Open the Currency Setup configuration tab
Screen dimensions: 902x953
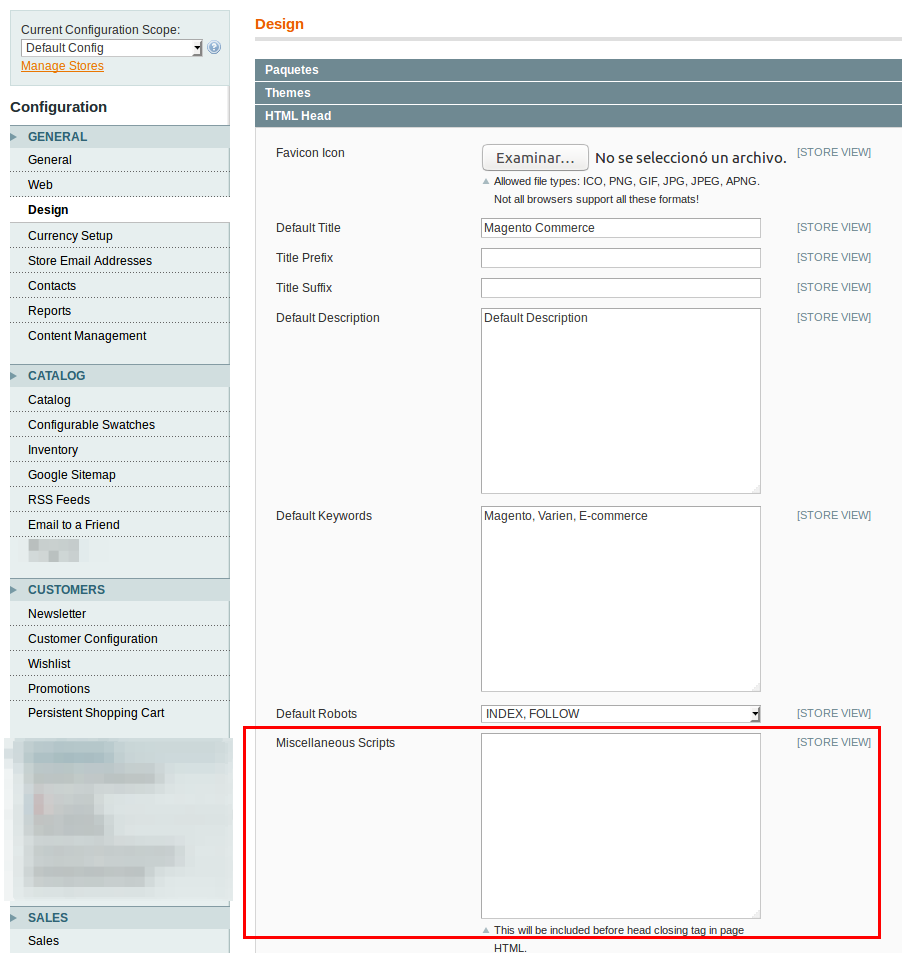point(70,236)
